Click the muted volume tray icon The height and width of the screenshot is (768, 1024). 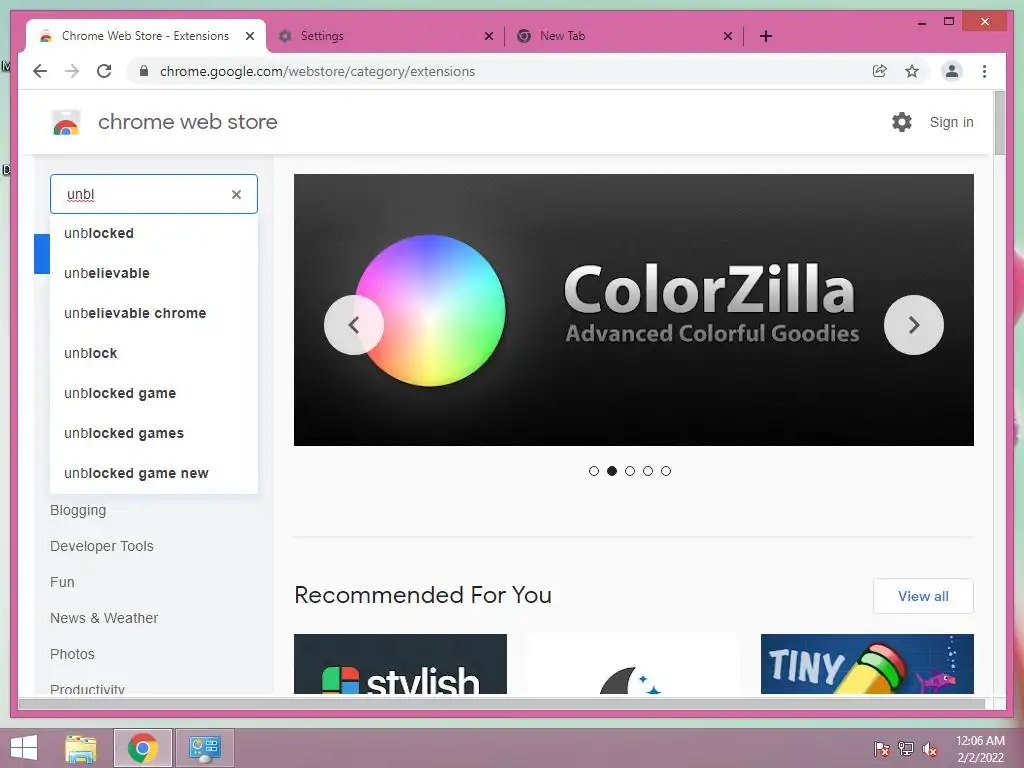930,749
